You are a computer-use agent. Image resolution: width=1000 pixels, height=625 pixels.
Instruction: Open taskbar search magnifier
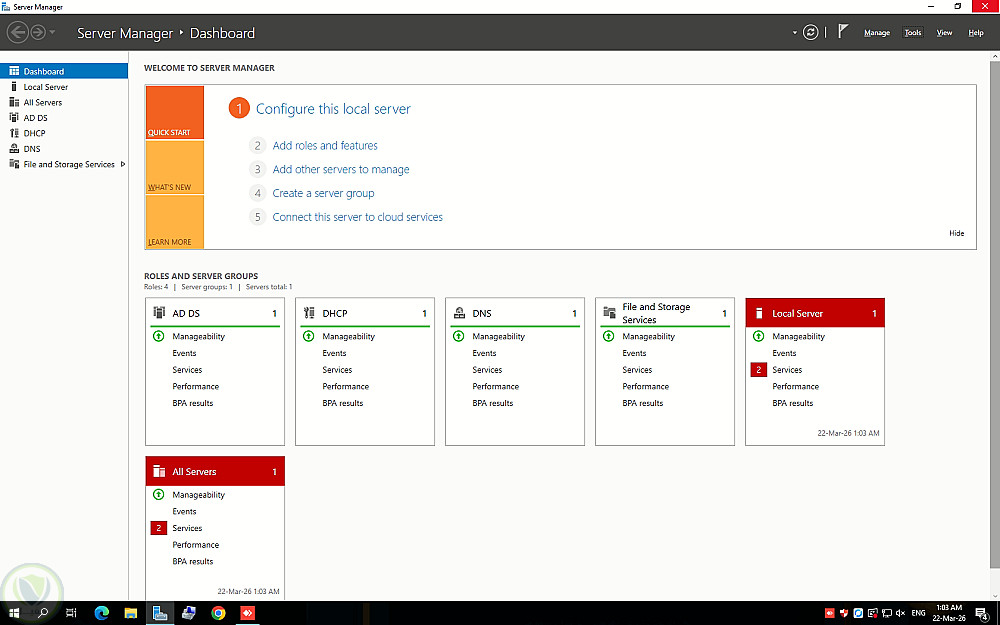tap(43, 613)
